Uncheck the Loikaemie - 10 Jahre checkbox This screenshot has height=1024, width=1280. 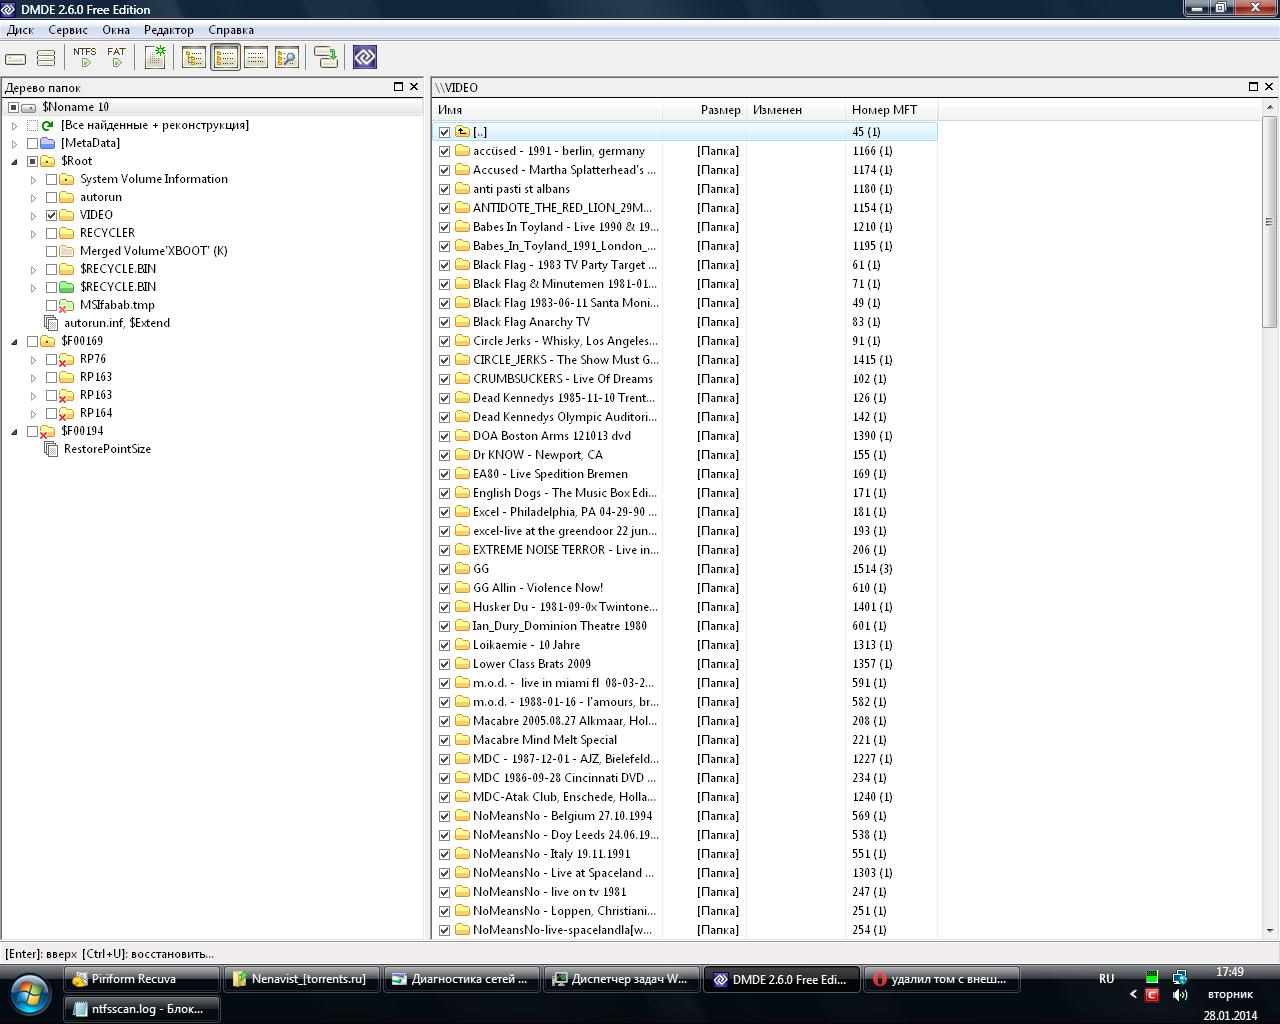tap(445, 645)
